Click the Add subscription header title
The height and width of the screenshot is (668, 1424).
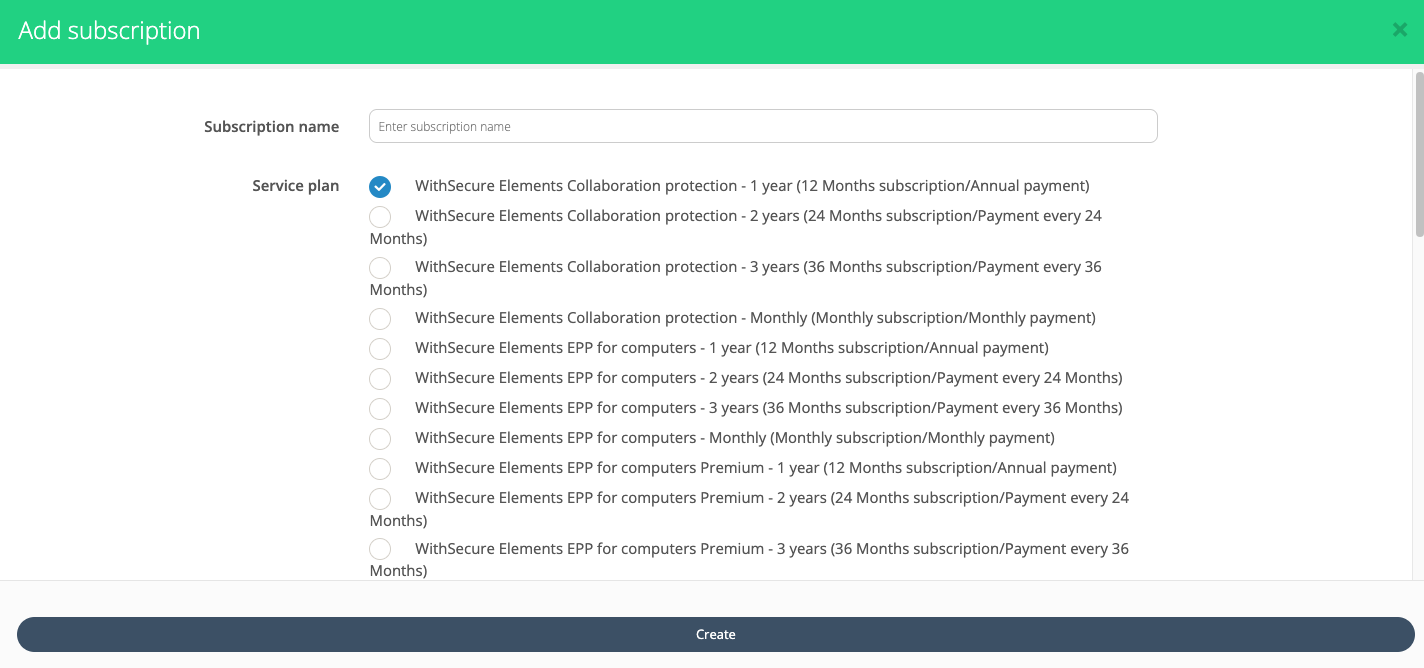click(x=109, y=31)
